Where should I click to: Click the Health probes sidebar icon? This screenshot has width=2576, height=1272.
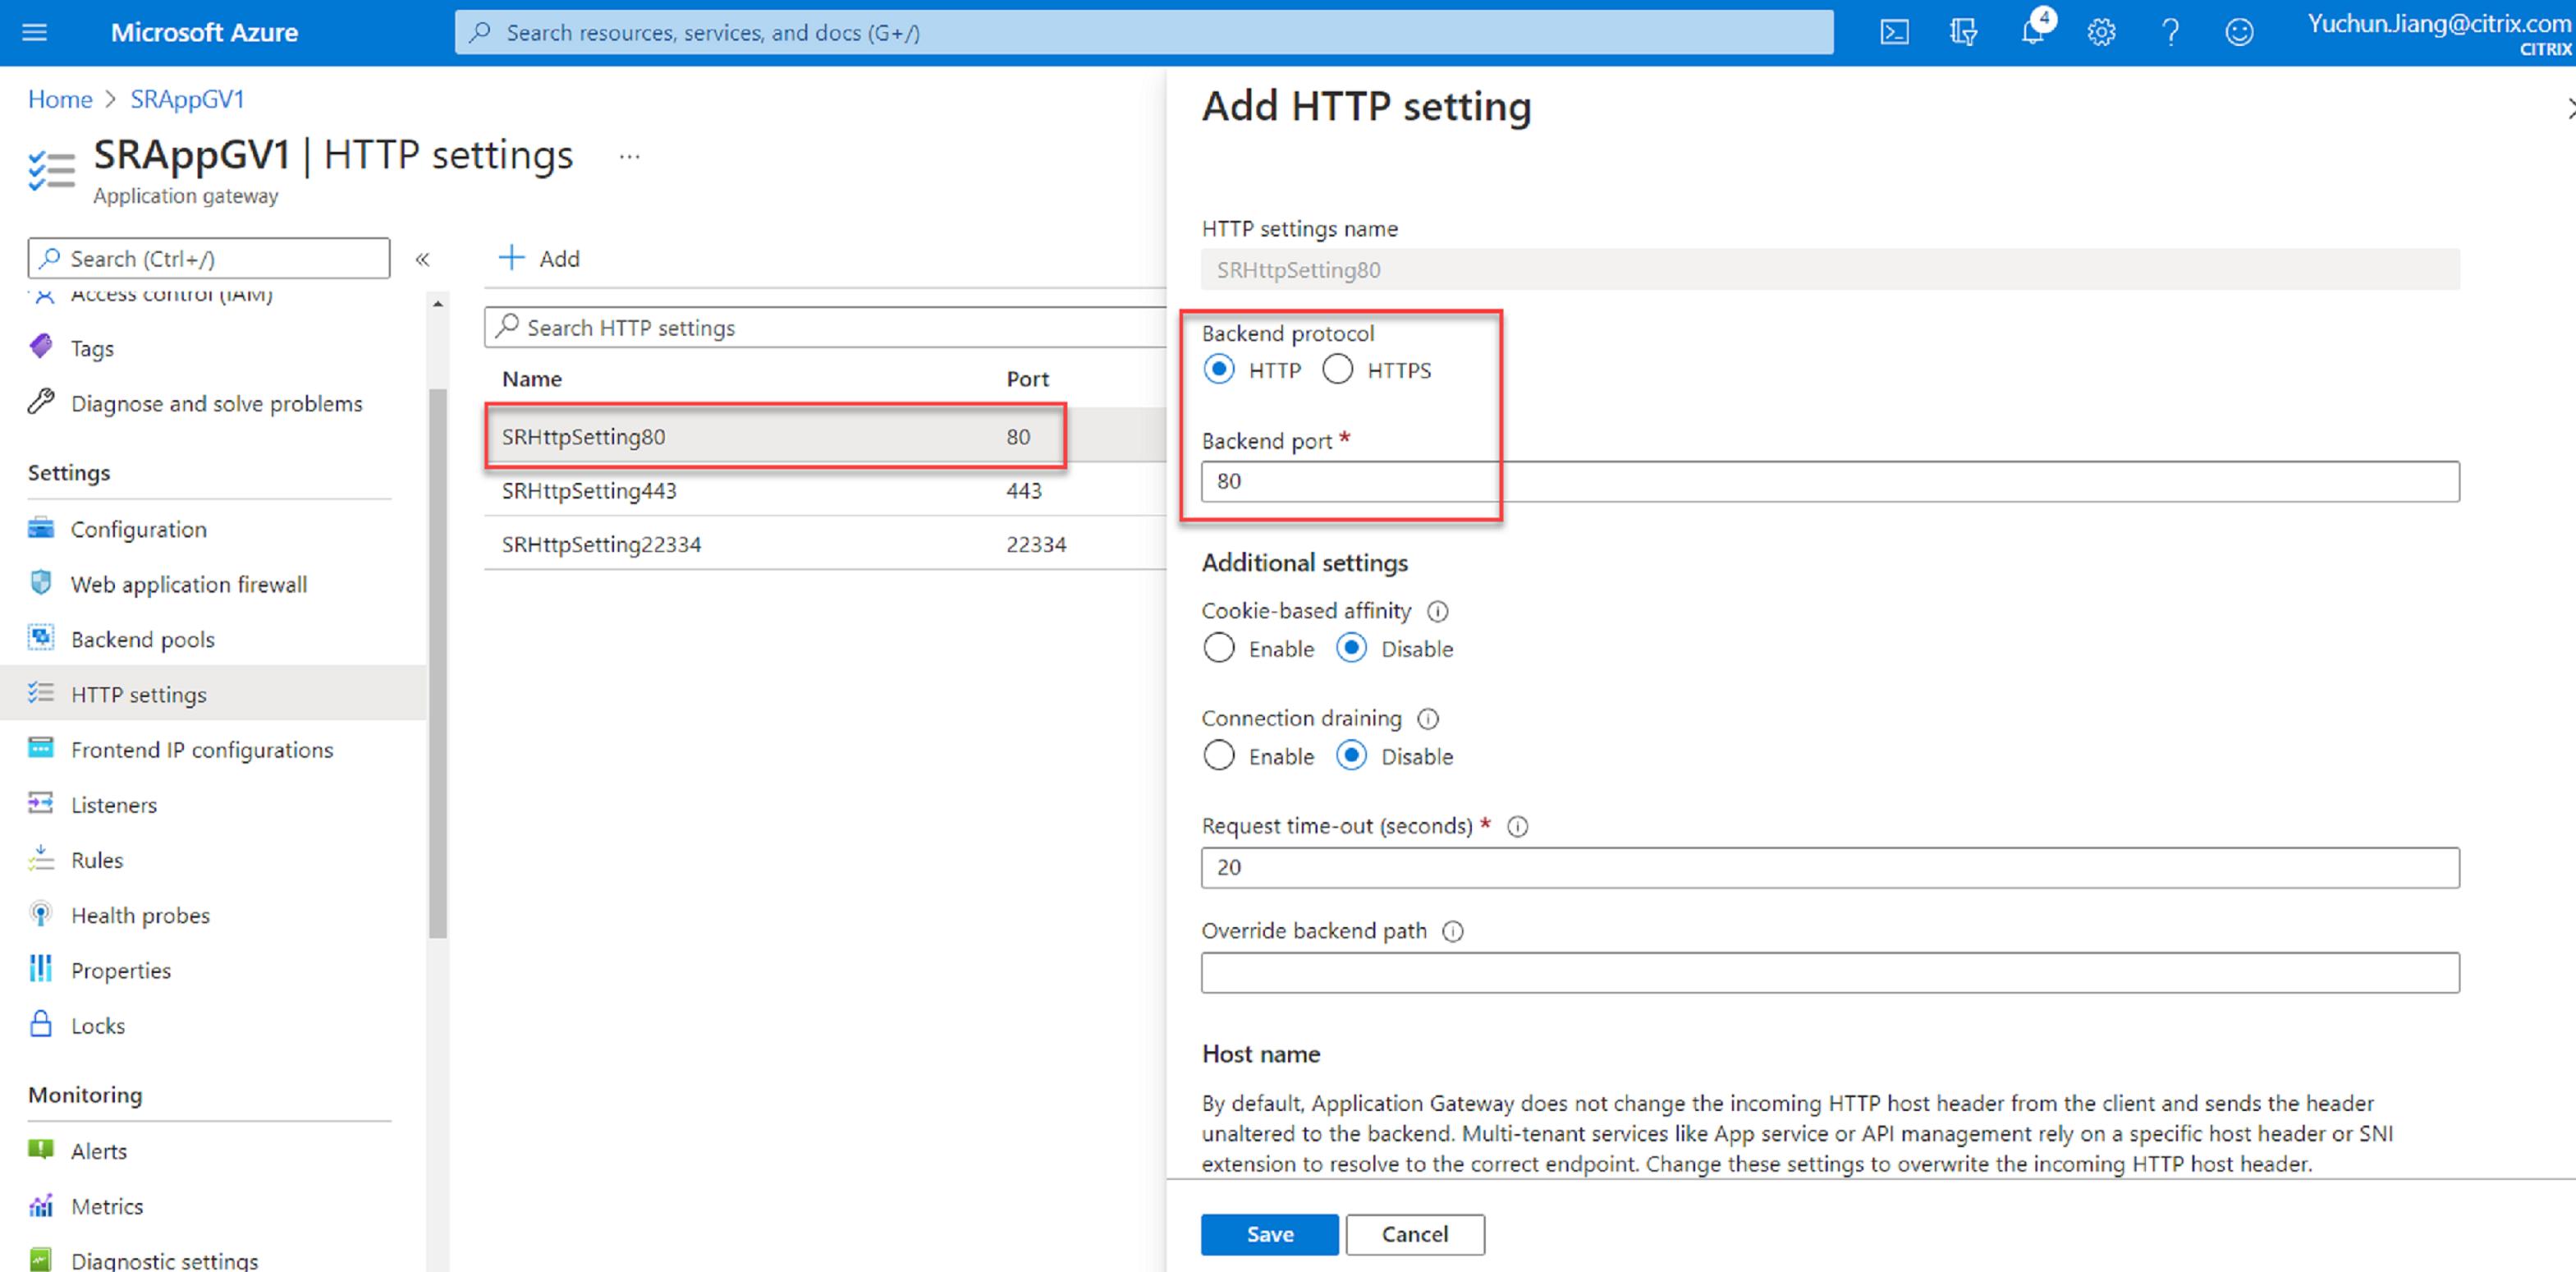pyautogui.click(x=43, y=914)
